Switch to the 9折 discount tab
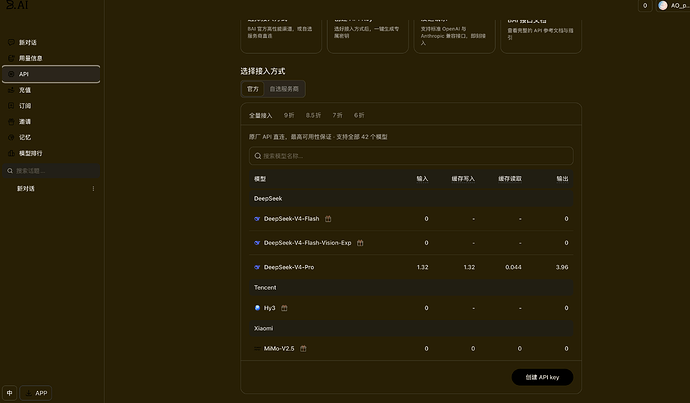 (289, 115)
